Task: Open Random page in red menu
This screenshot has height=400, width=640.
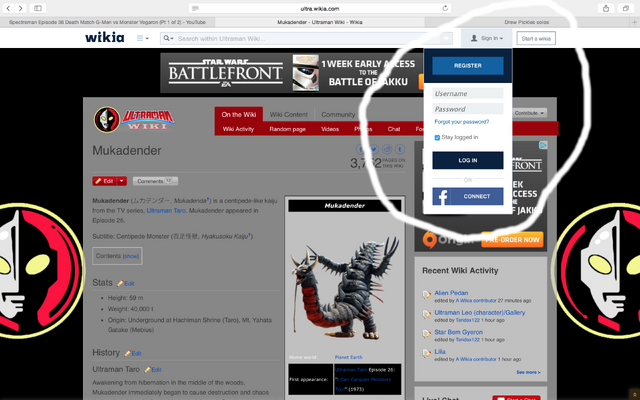Action: pos(287,129)
